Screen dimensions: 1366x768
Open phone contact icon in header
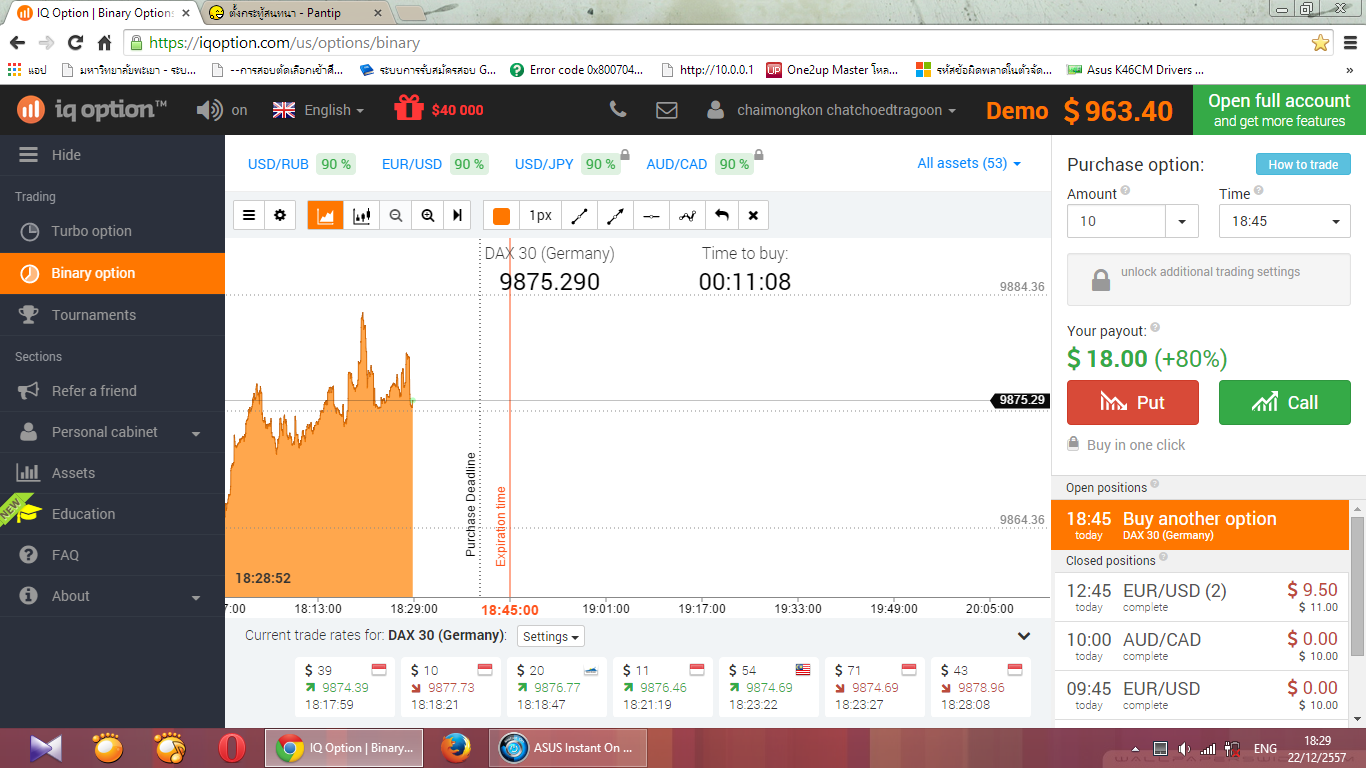point(618,110)
